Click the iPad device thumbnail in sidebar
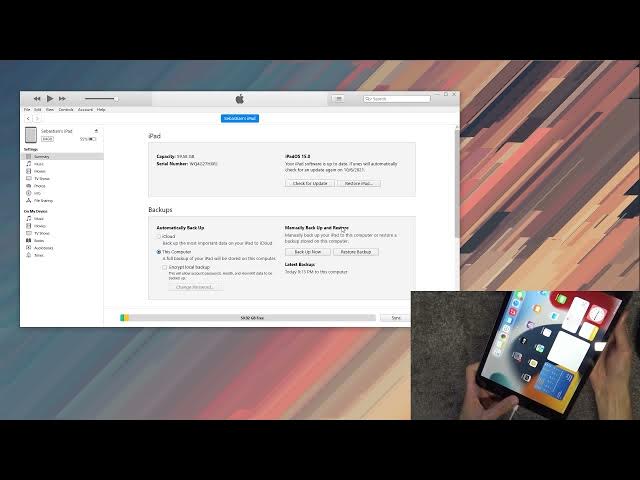640x480 pixels. [31, 135]
